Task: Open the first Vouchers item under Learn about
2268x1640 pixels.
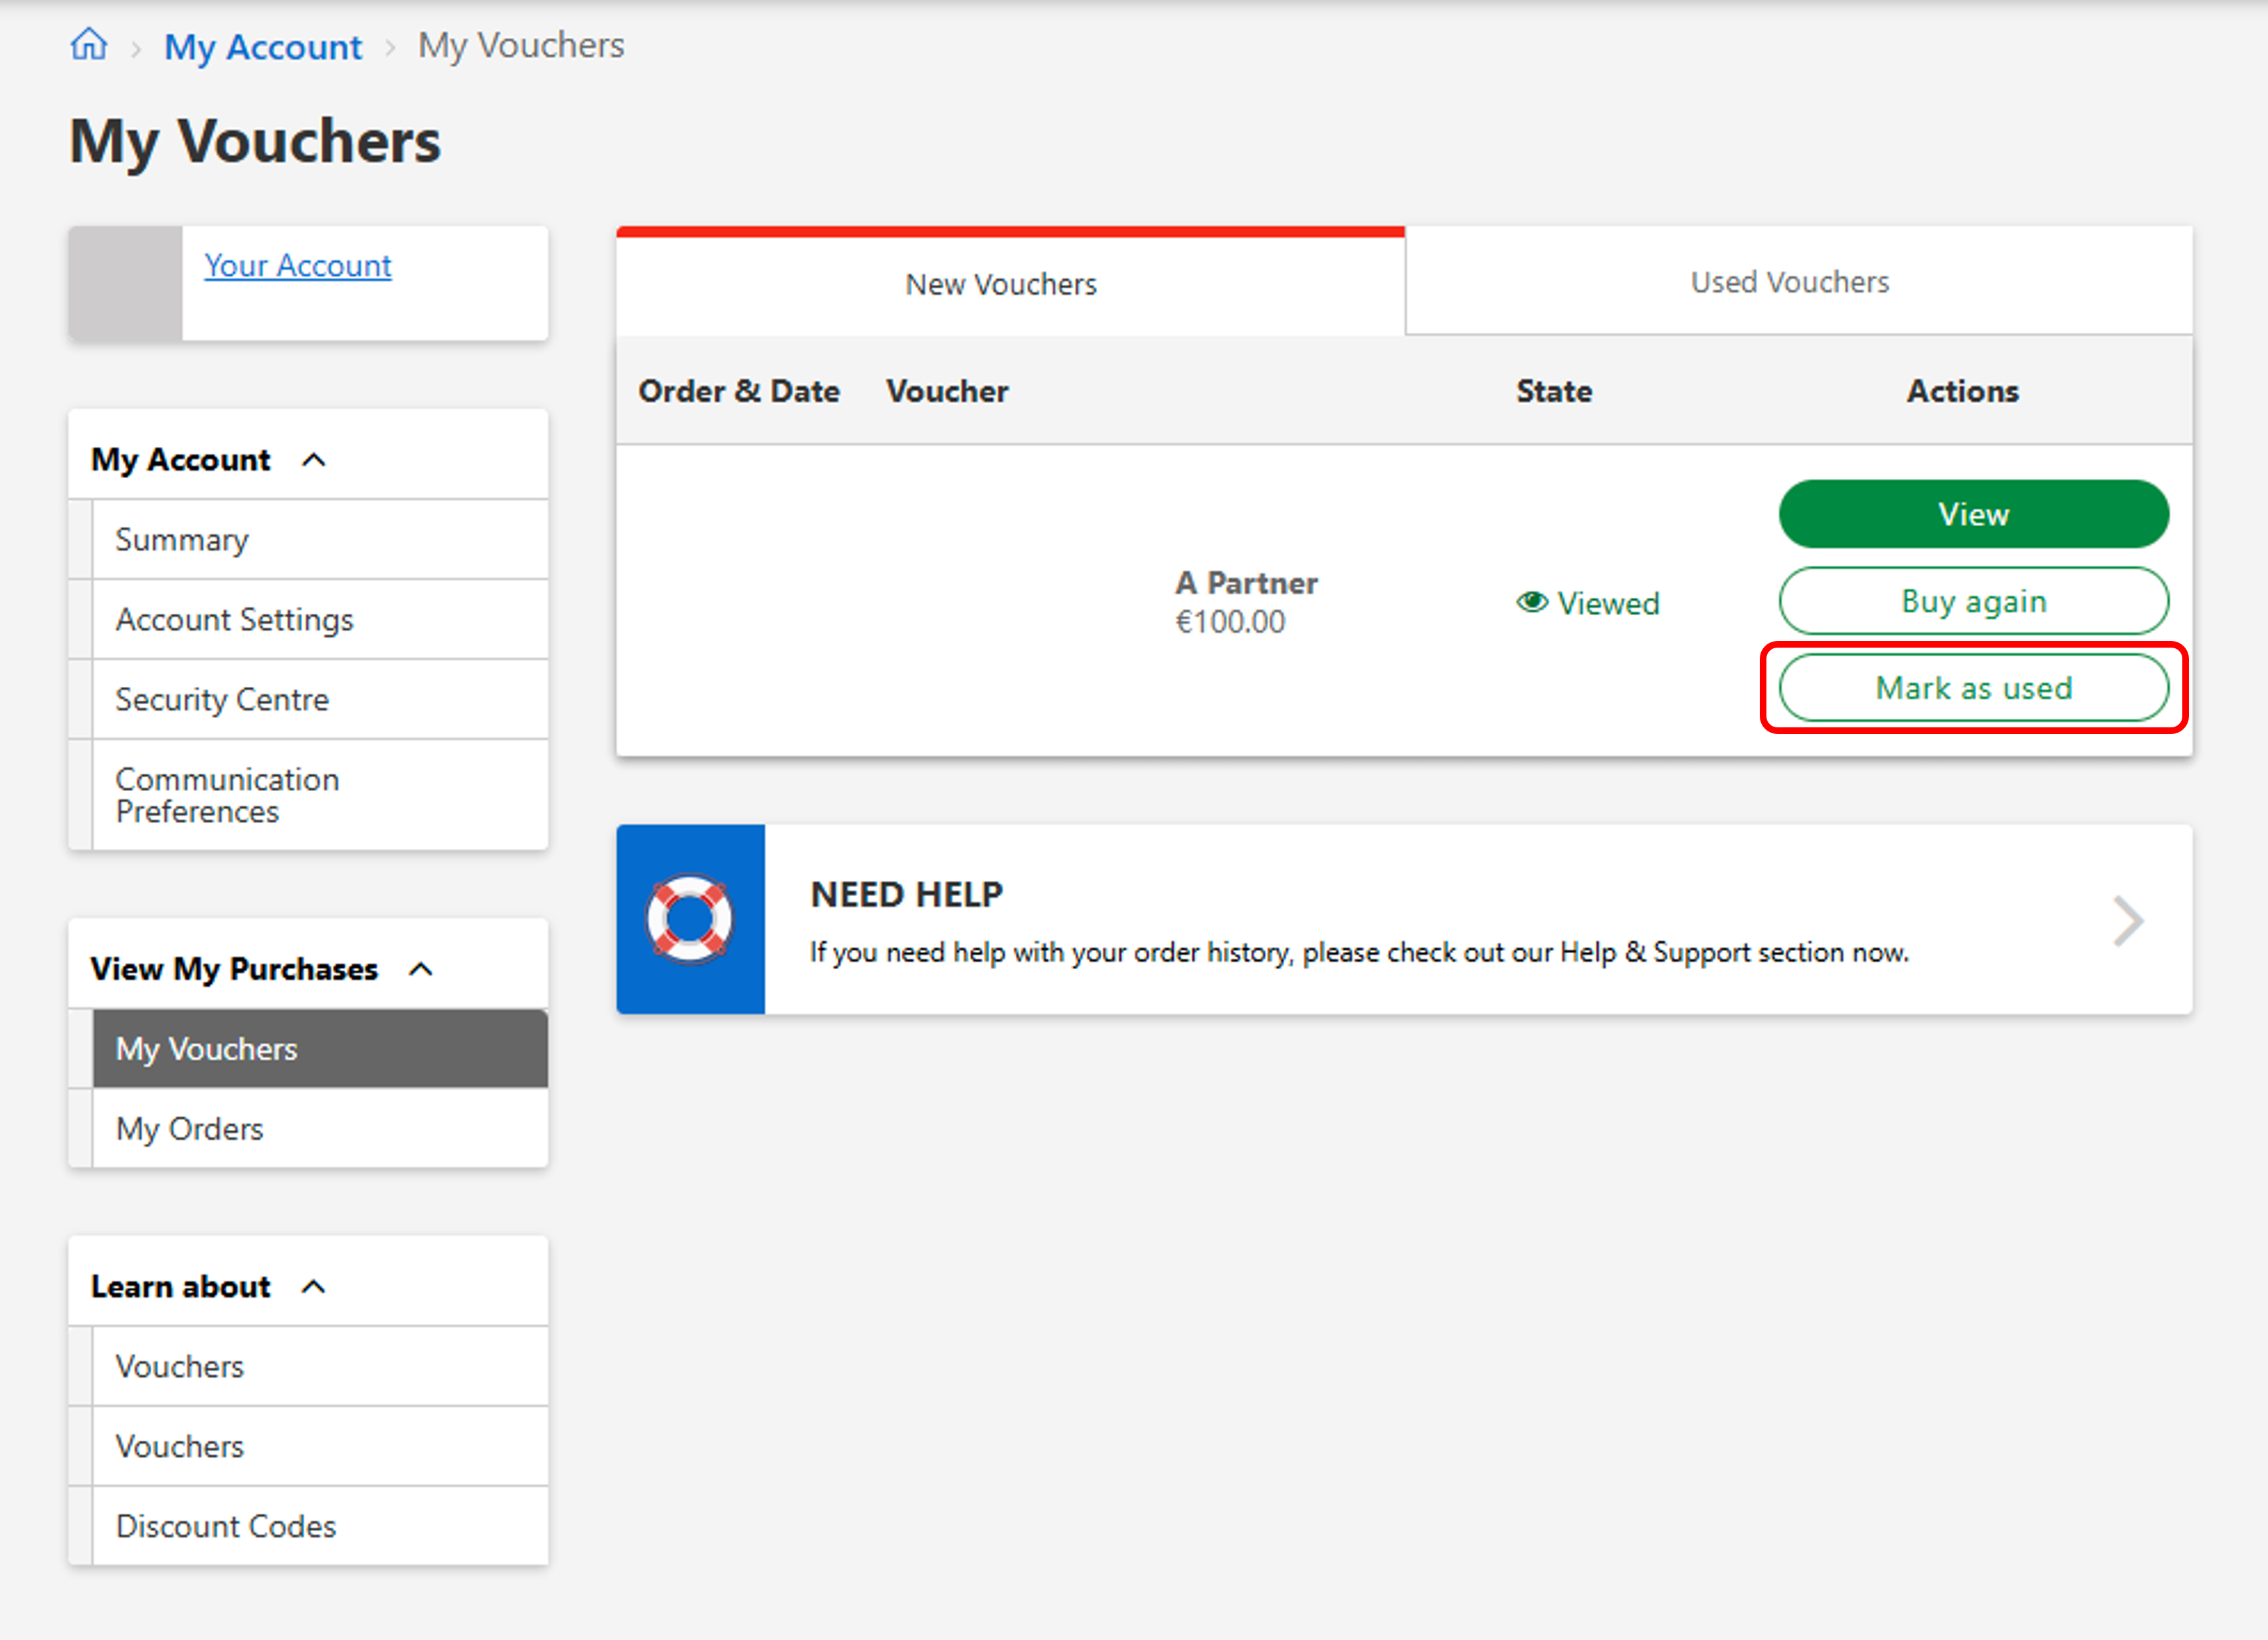Action: pyautogui.click(x=320, y=1366)
